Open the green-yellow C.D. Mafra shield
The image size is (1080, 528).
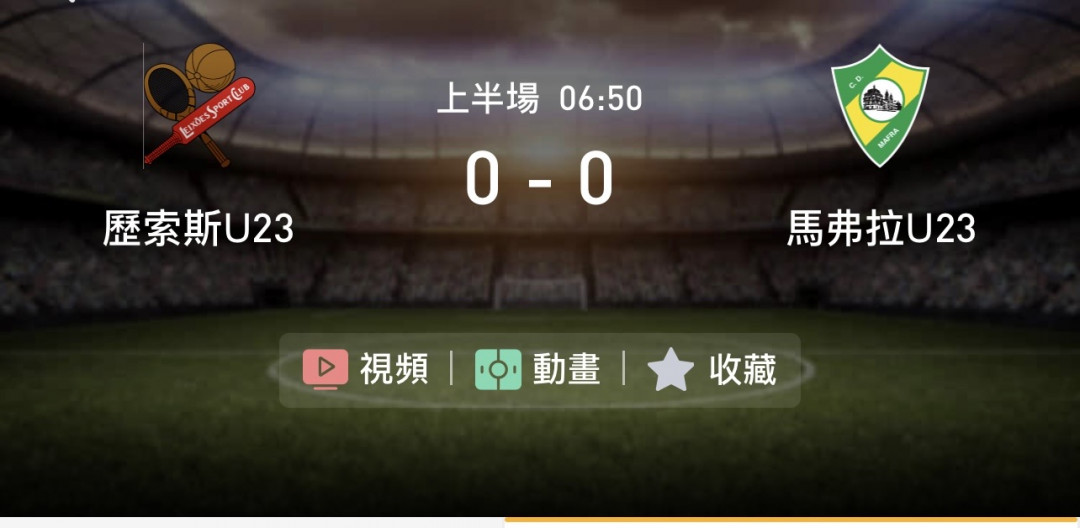[x=880, y=105]
